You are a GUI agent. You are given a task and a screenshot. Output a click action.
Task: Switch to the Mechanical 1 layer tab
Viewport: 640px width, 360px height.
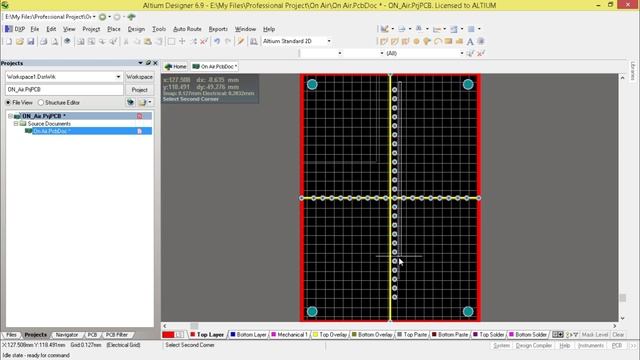[289, 334]
